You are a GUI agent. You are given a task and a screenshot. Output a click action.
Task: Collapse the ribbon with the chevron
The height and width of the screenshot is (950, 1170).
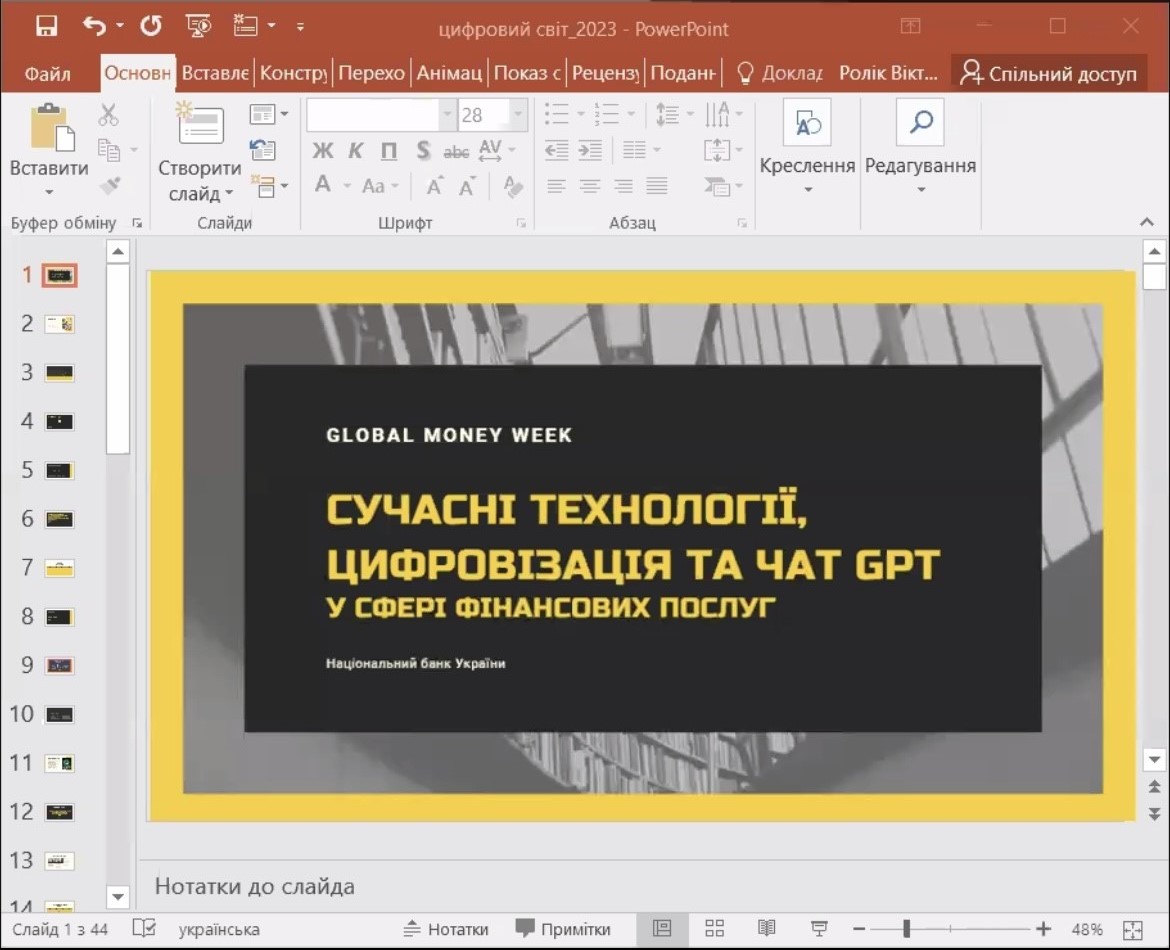coord(1146,222)
